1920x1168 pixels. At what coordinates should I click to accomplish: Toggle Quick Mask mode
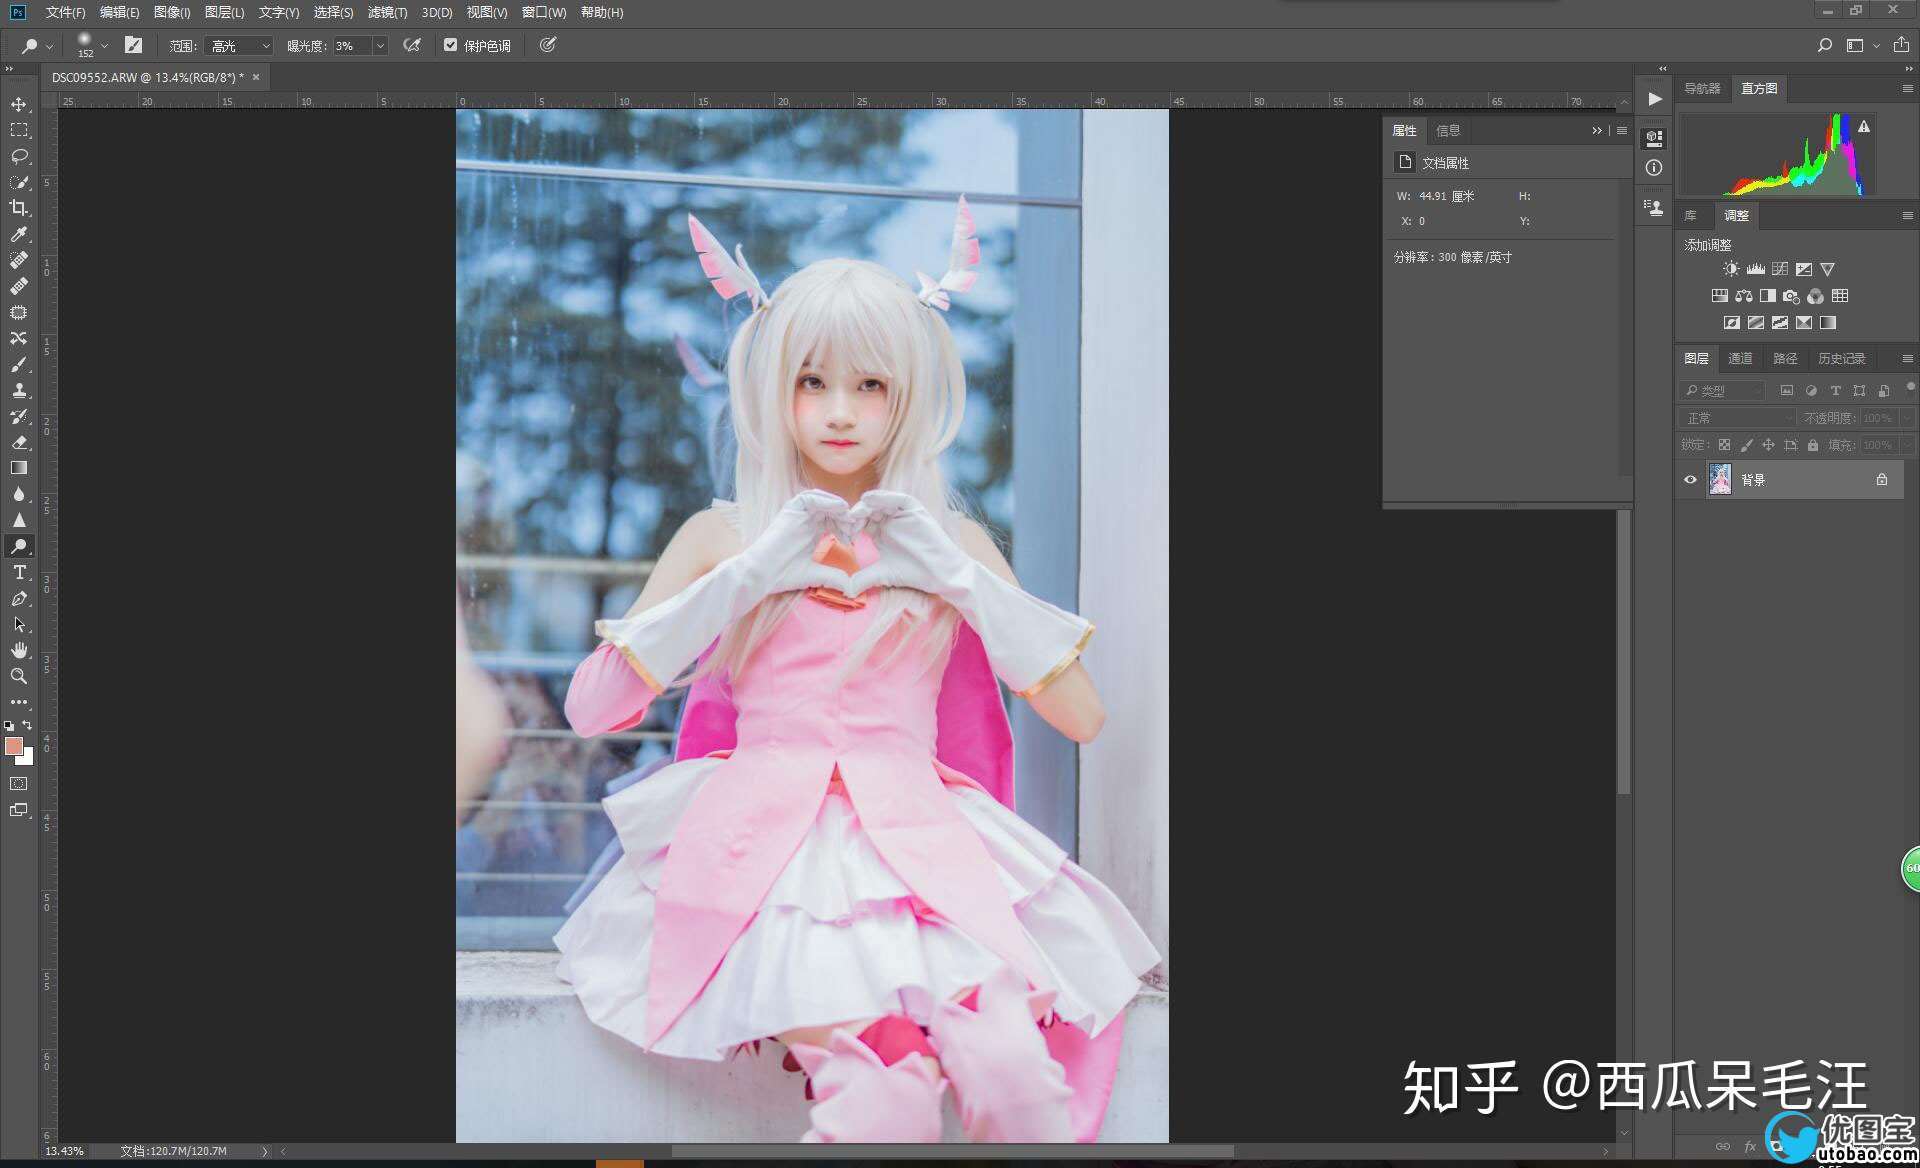click(x=19, y=784)
